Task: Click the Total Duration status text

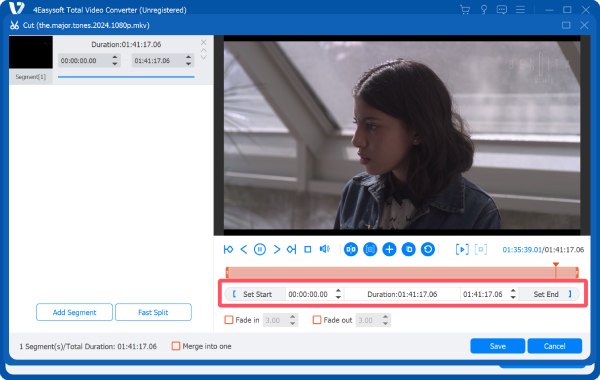Action: [x=88, y=346]
